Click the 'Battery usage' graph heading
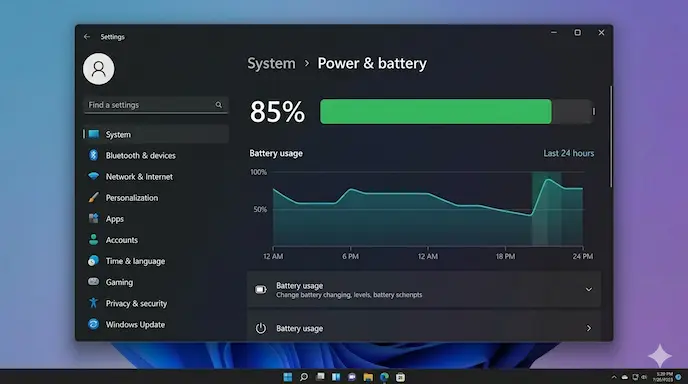Screen dimensions: 688x384 [x=276, y=153]
